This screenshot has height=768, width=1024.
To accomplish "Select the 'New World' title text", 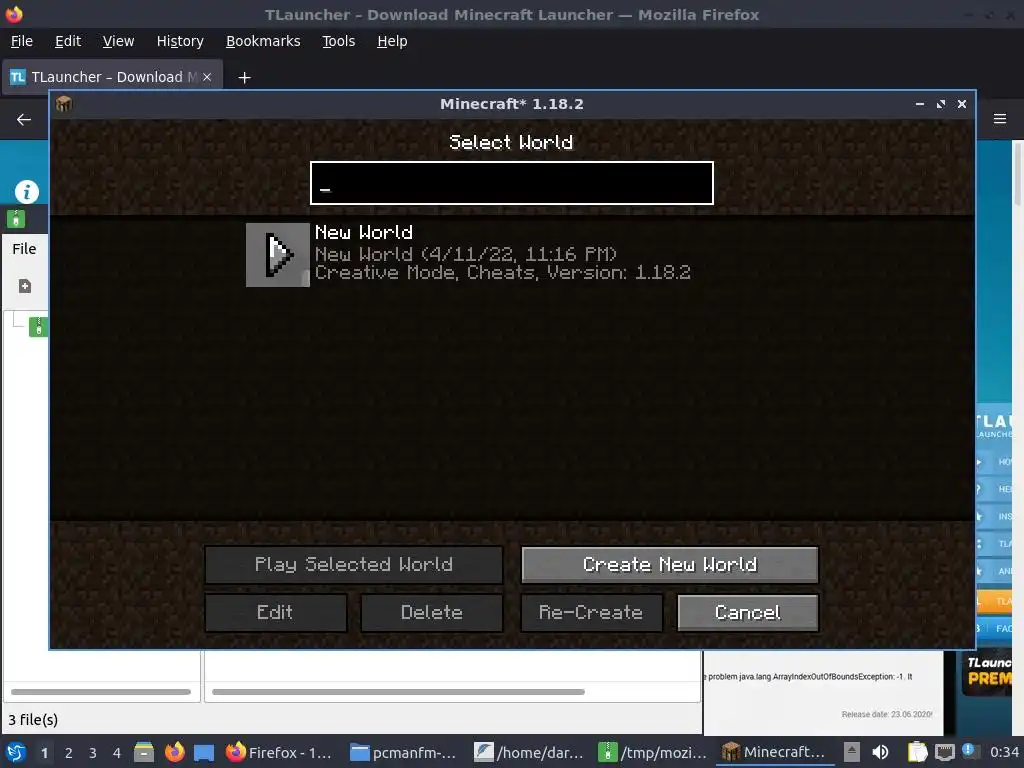I will tap(364, 232).
